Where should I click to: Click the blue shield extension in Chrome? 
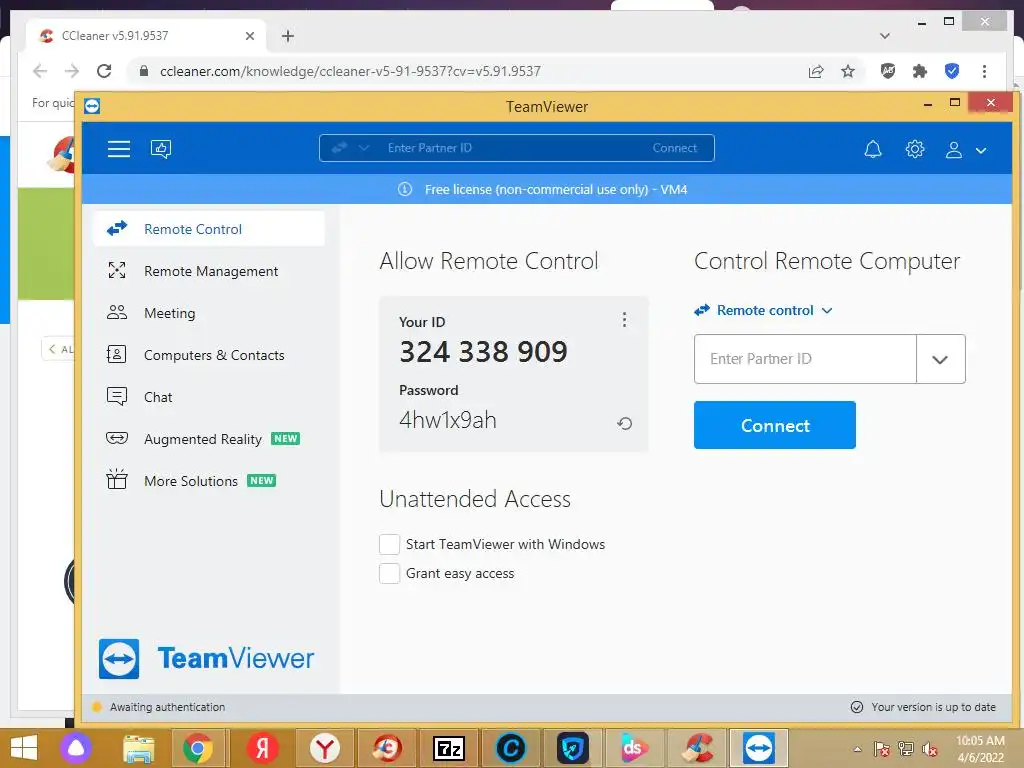click(952, 71)
